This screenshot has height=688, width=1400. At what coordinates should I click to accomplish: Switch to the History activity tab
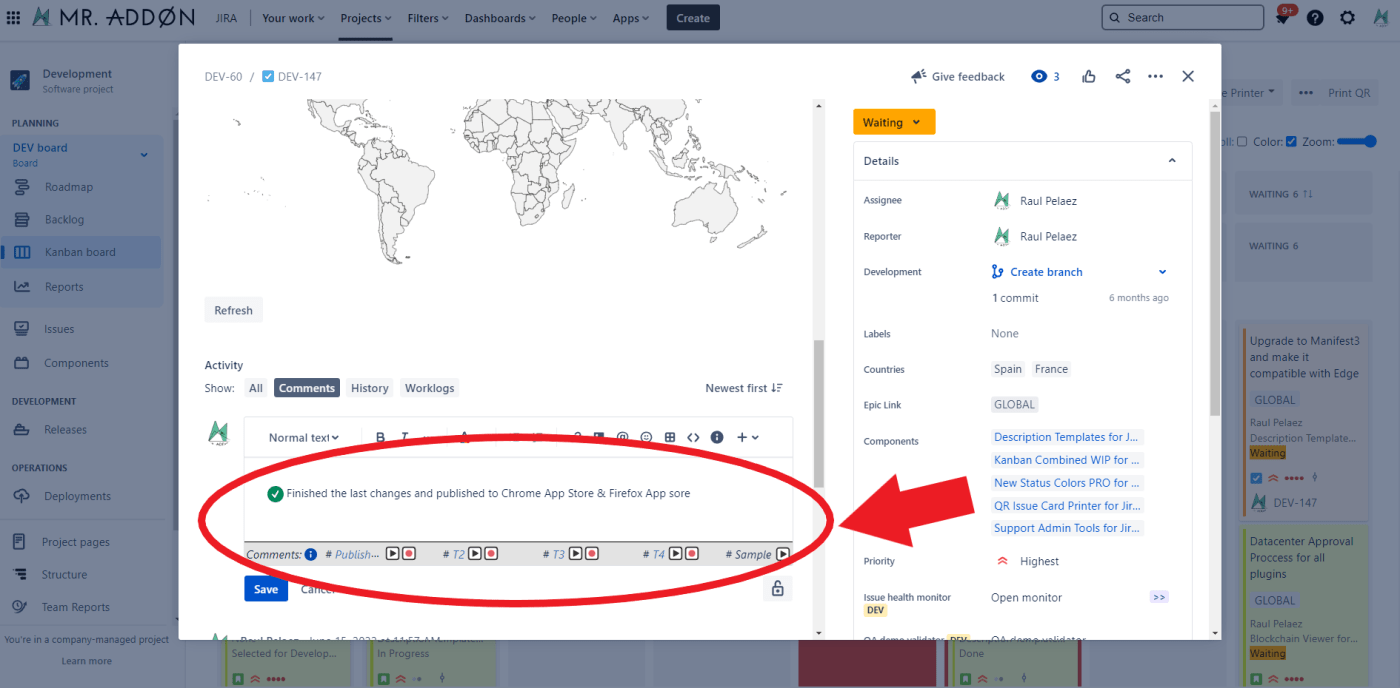click(x=369, y=388)
